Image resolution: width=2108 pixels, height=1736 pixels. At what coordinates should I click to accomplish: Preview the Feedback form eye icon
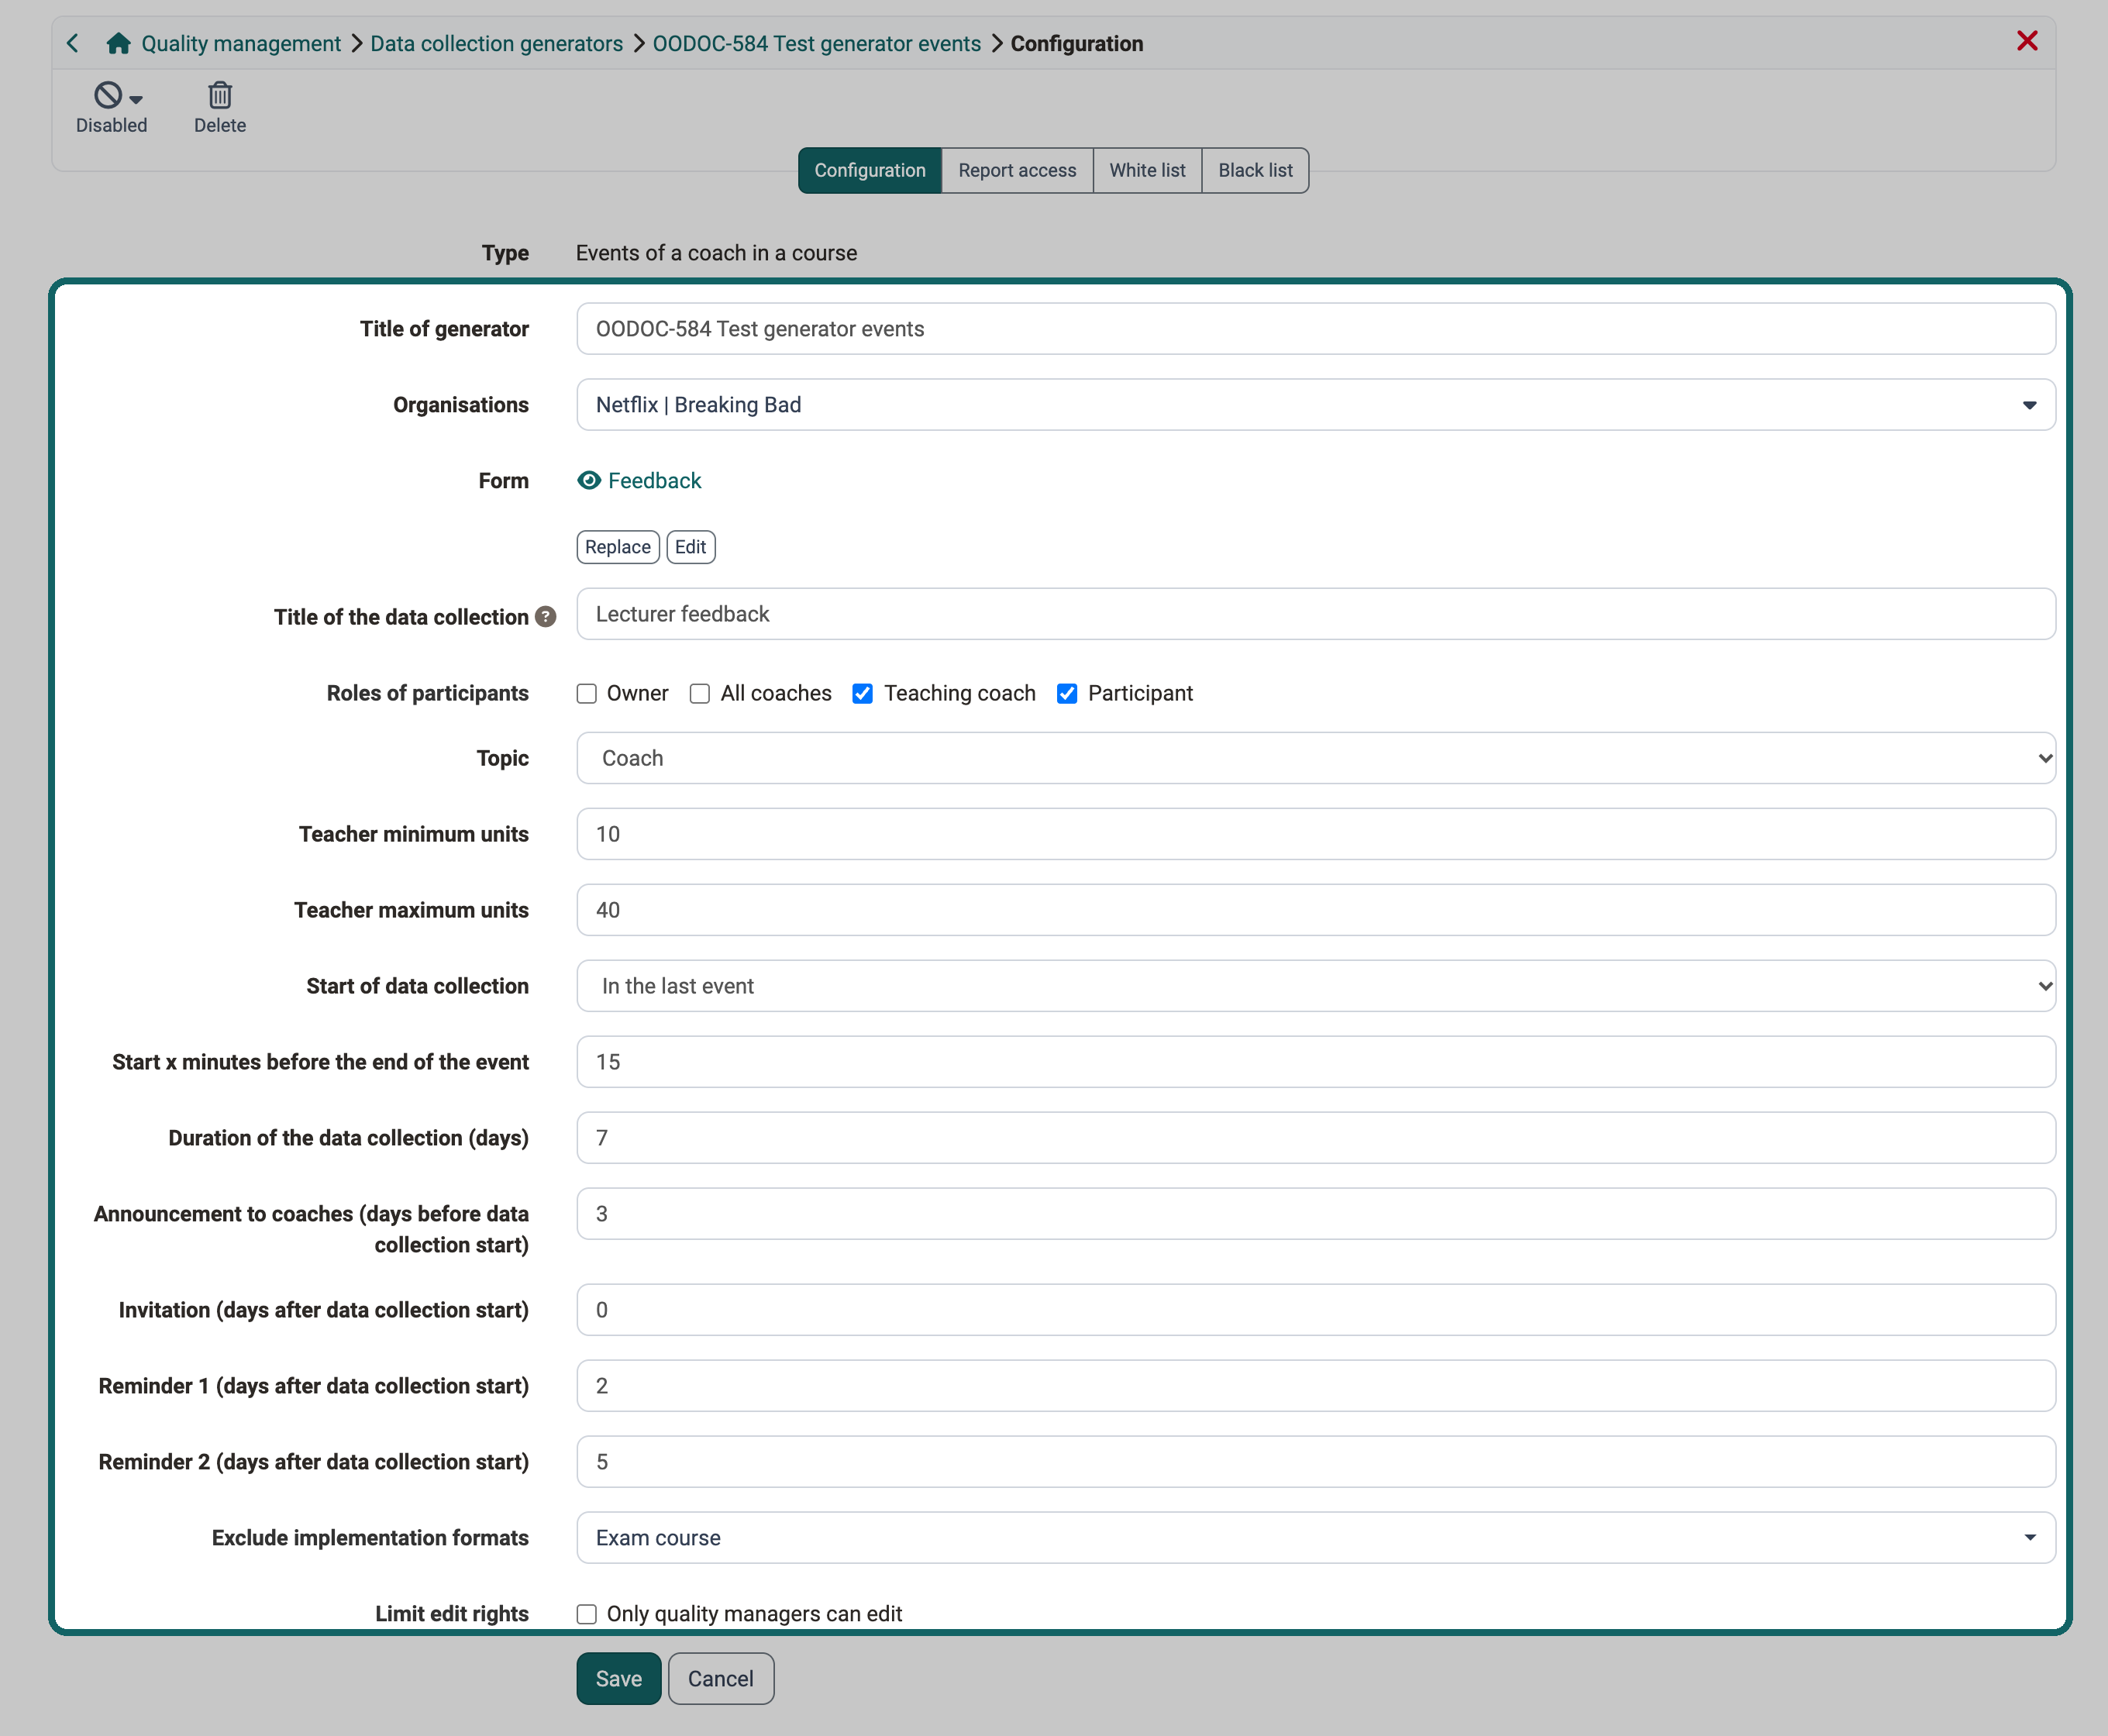click(589, 481)
